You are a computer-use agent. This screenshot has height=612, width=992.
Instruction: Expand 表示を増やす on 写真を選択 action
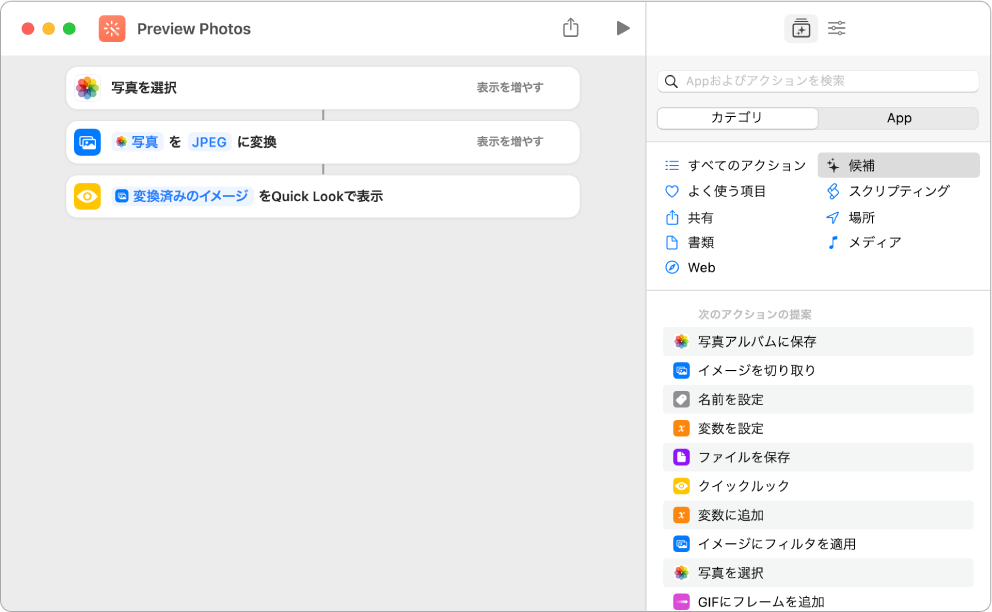510,87
